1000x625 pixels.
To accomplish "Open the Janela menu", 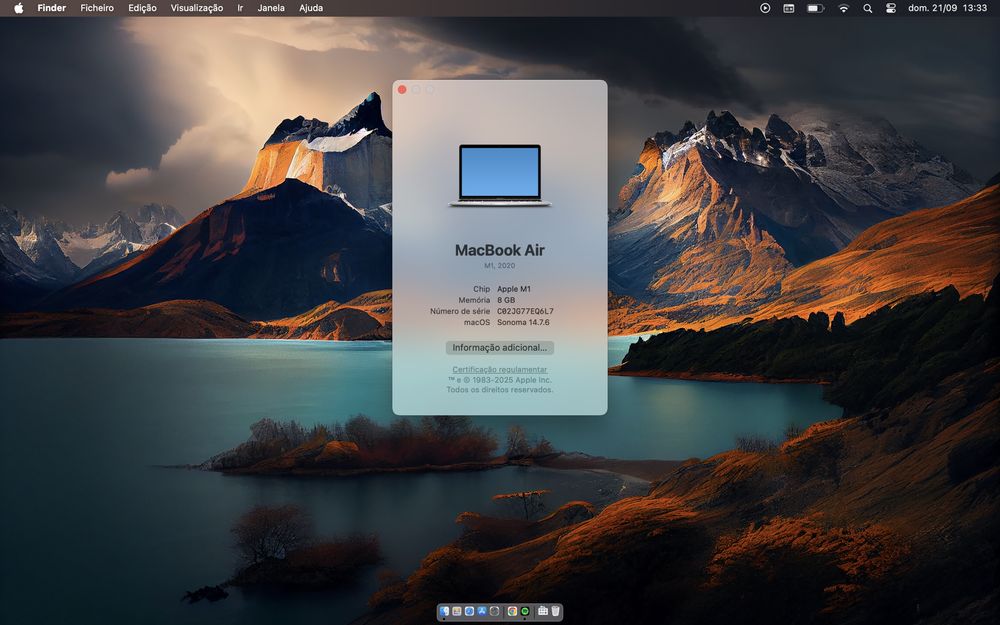I will tap(271, 8).
